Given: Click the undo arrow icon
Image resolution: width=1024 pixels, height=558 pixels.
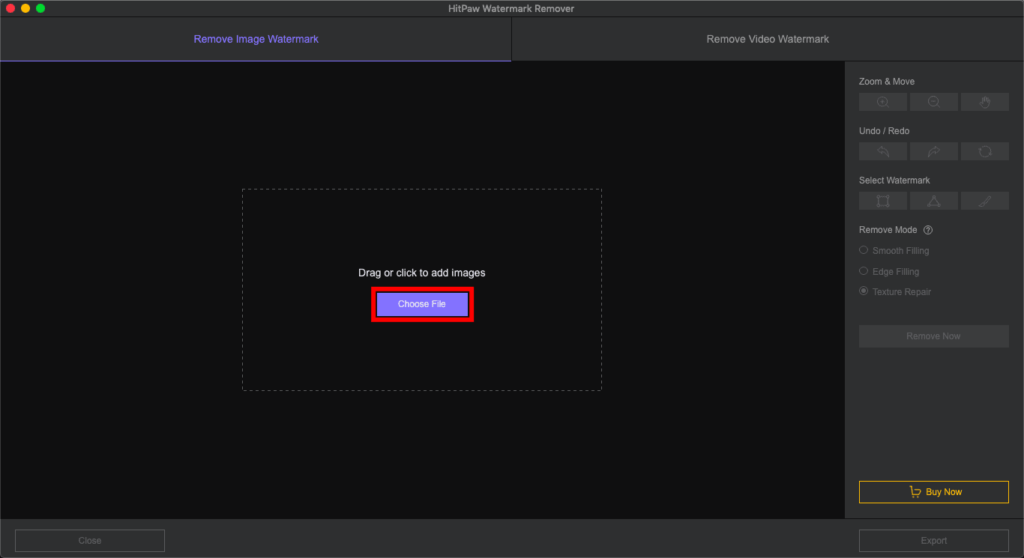Looking at the screenshot, I should [883, 152].
